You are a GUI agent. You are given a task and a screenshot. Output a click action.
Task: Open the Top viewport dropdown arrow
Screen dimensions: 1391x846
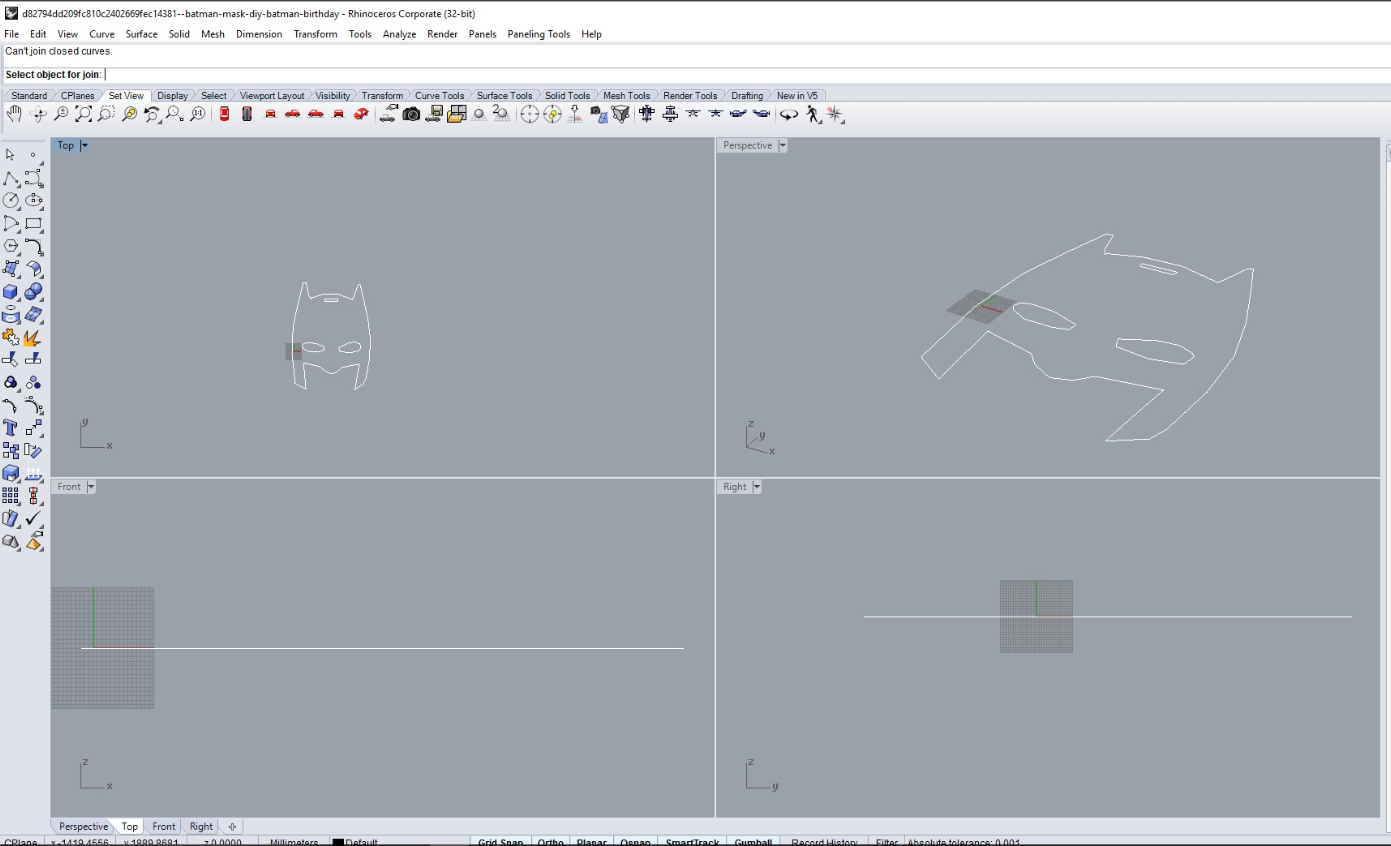[x=84, y=146]
